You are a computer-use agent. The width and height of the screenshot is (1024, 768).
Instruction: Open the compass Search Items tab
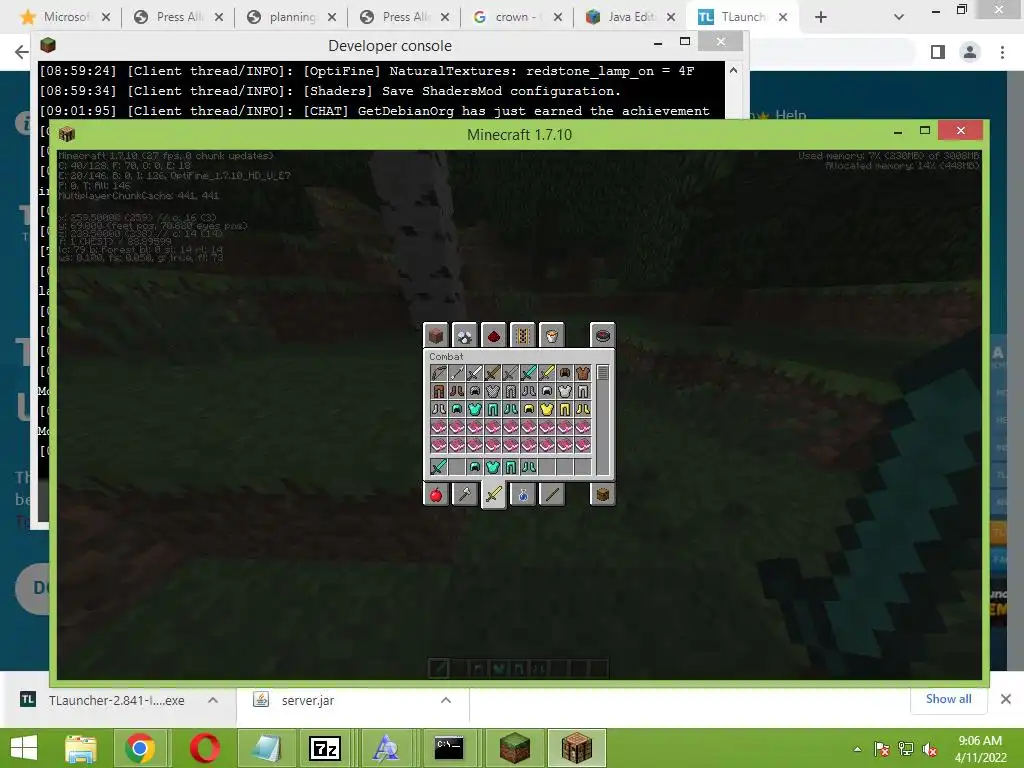[x=602, y=336]
